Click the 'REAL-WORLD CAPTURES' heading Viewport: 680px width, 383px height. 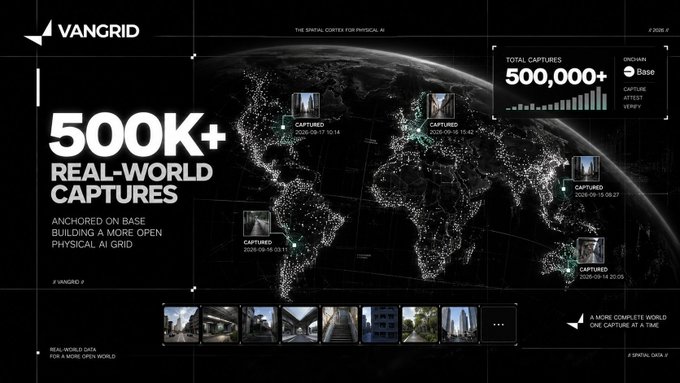[x=131, y=183]
